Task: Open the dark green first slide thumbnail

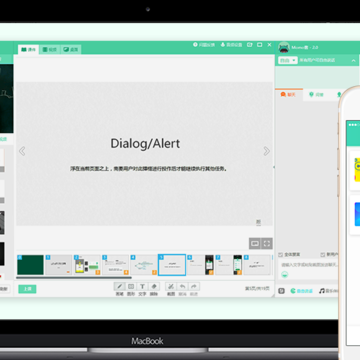Action: pyautogui.click(x=30, y=265)
